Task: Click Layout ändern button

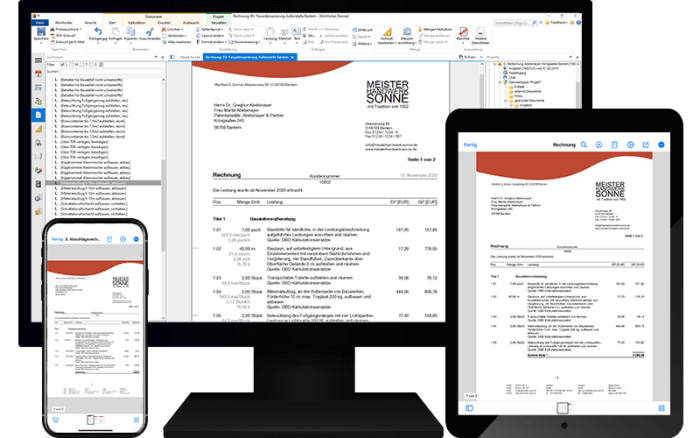Action: 210,36
